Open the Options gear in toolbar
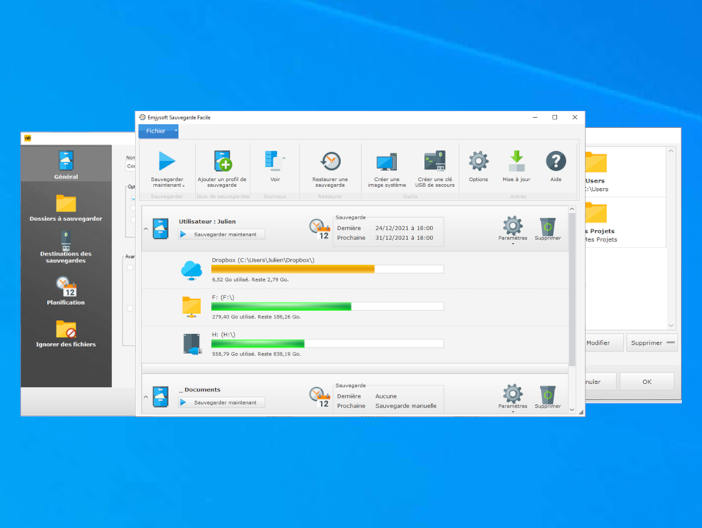 (478, 161)
